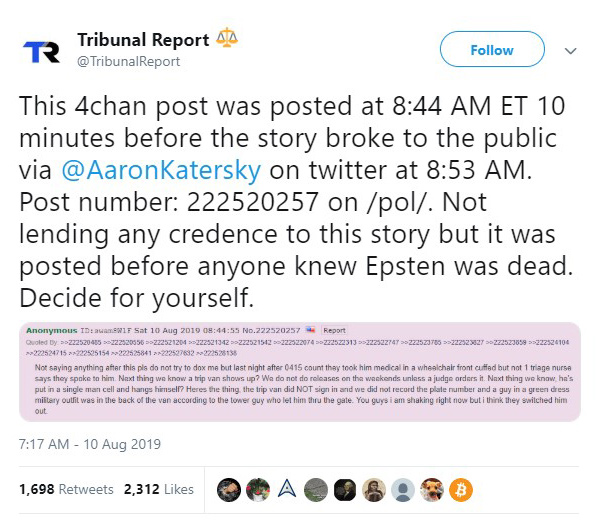Click the fifth liker avatar in the row
Image resolution: width=600 pixels, height=520 pixels.
tap(345, 490)
